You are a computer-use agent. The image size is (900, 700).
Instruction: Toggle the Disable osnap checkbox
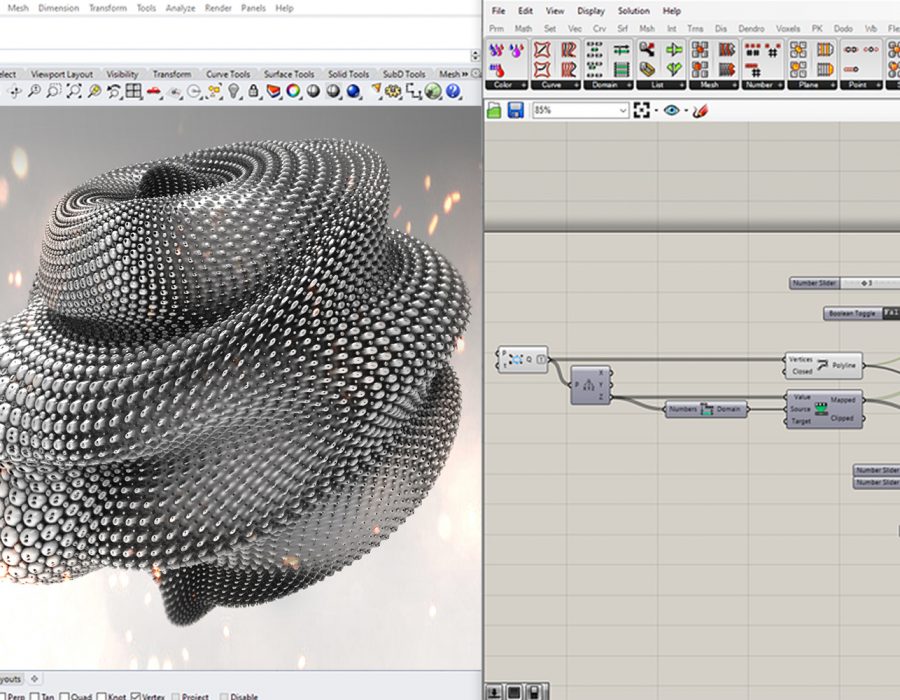224,696
